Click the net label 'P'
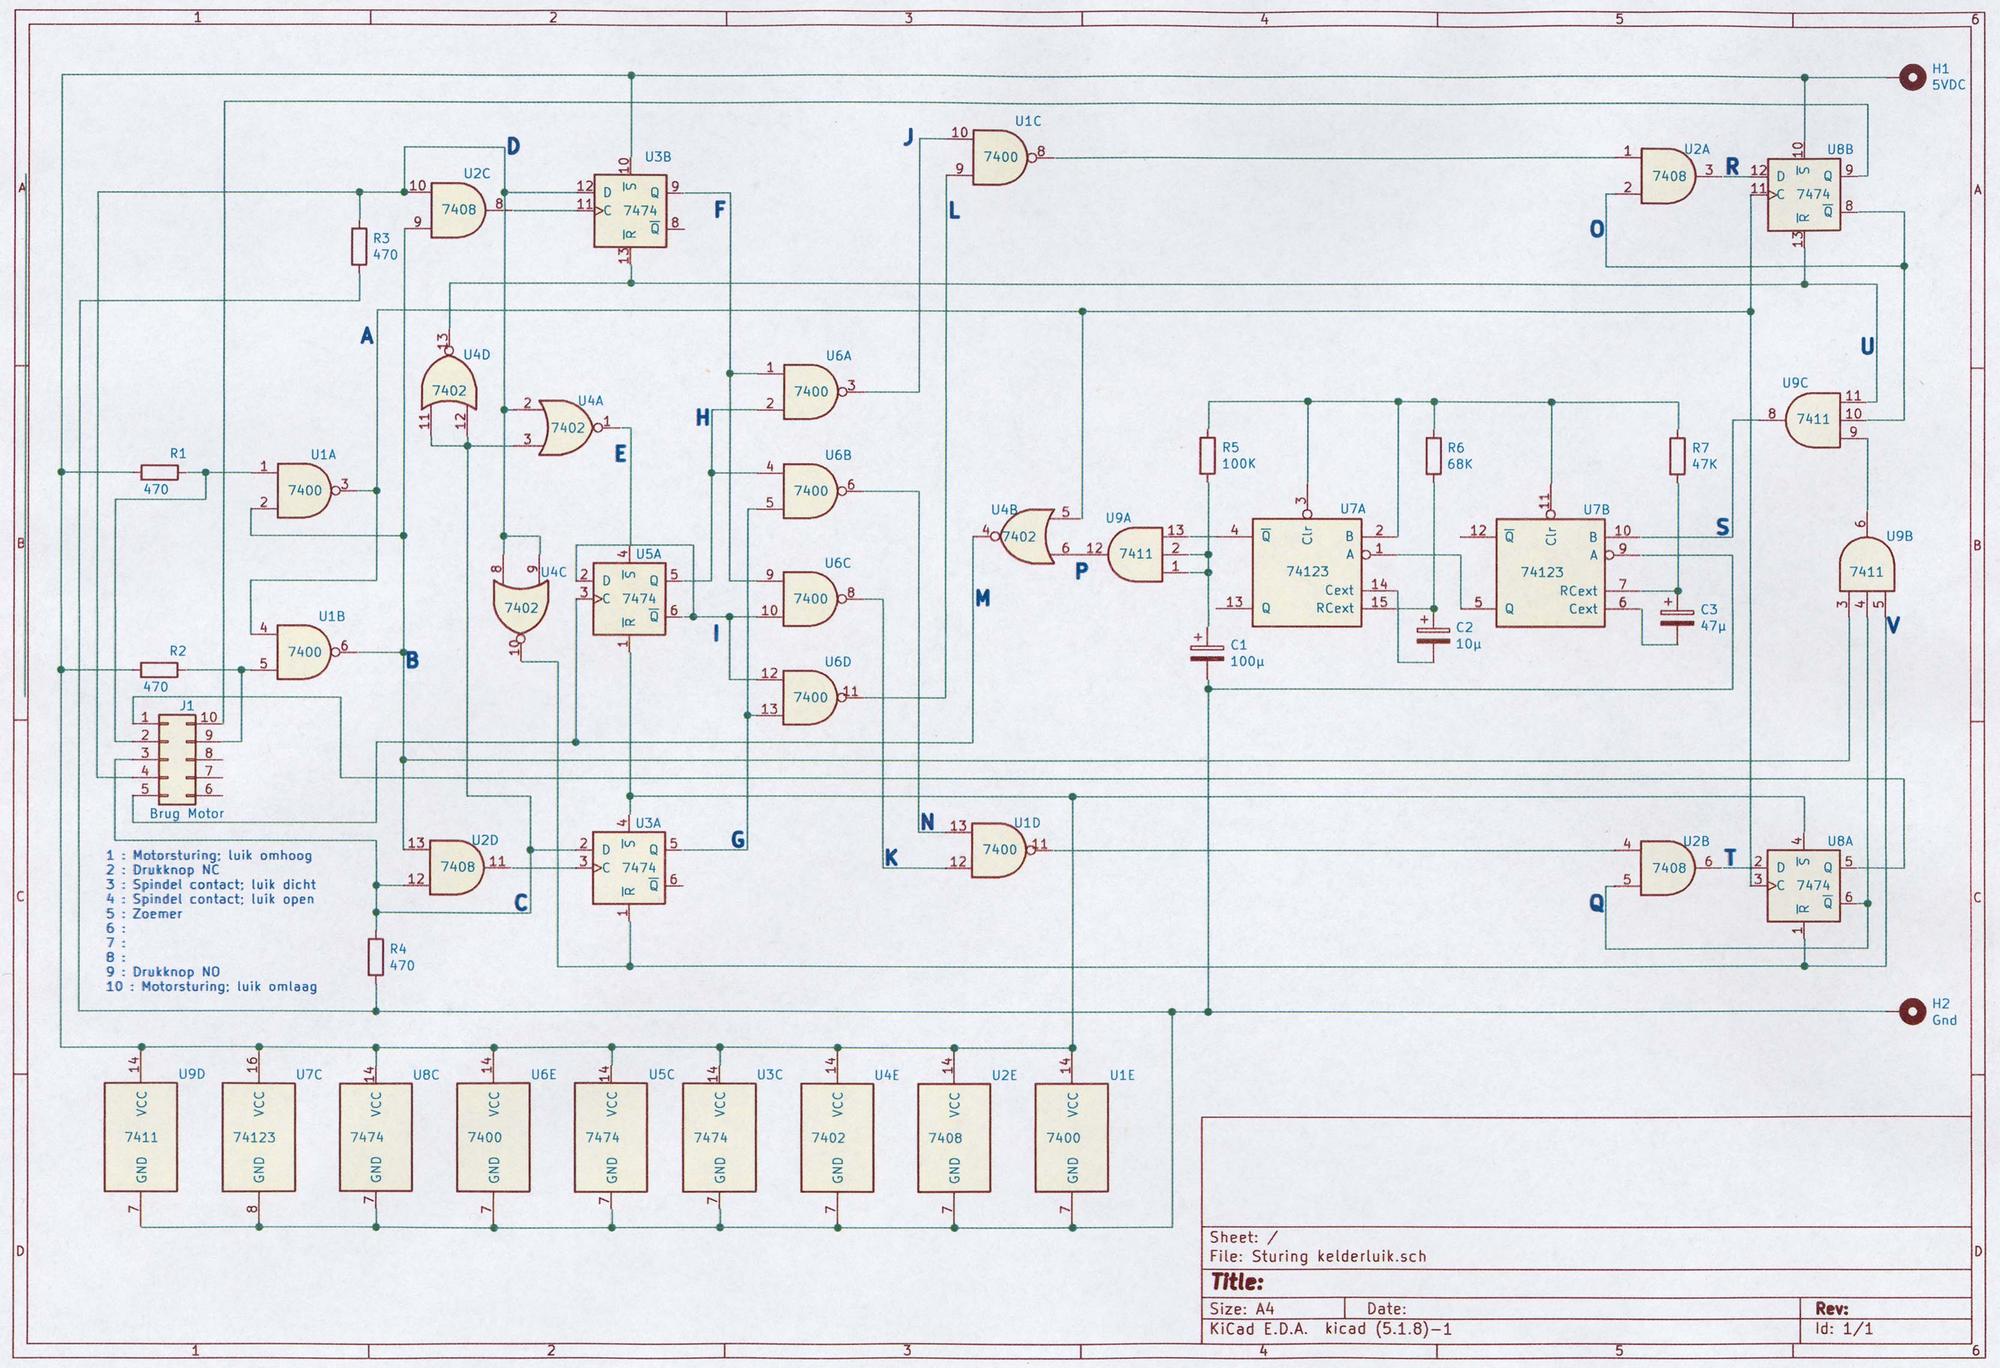 coord(1081,572)
